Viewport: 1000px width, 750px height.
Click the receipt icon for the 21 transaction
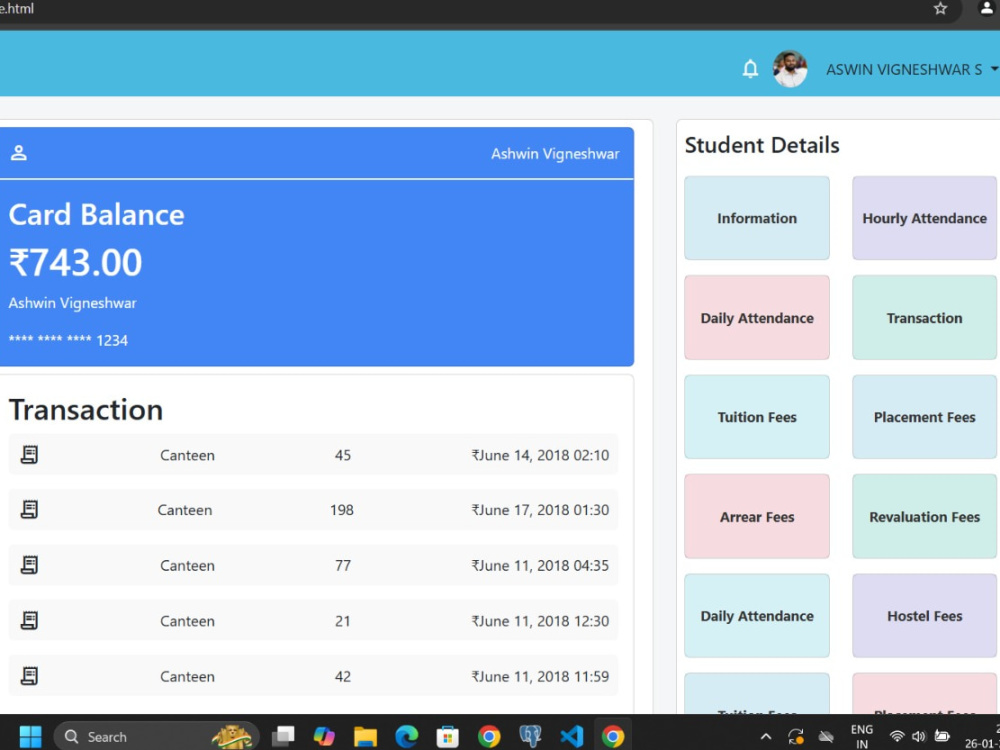(x=29, y=621)
